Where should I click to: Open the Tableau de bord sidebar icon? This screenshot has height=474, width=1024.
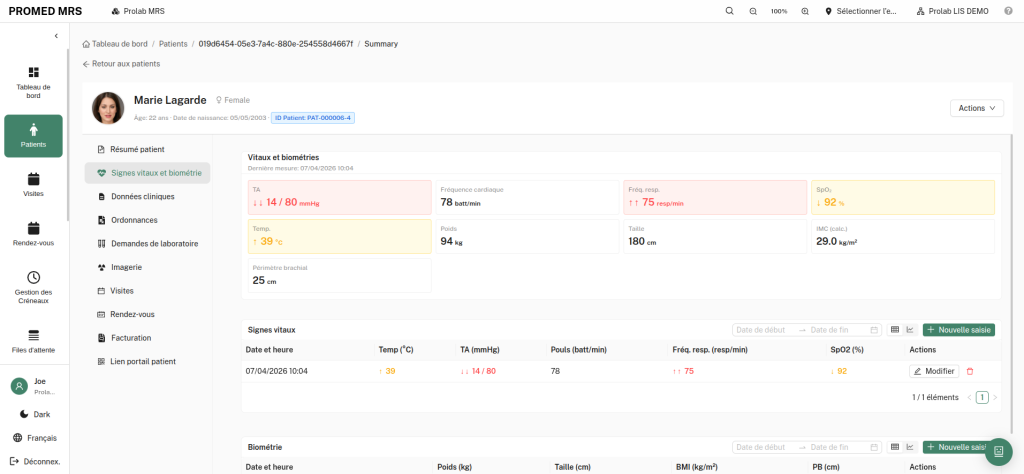point(33,73)
